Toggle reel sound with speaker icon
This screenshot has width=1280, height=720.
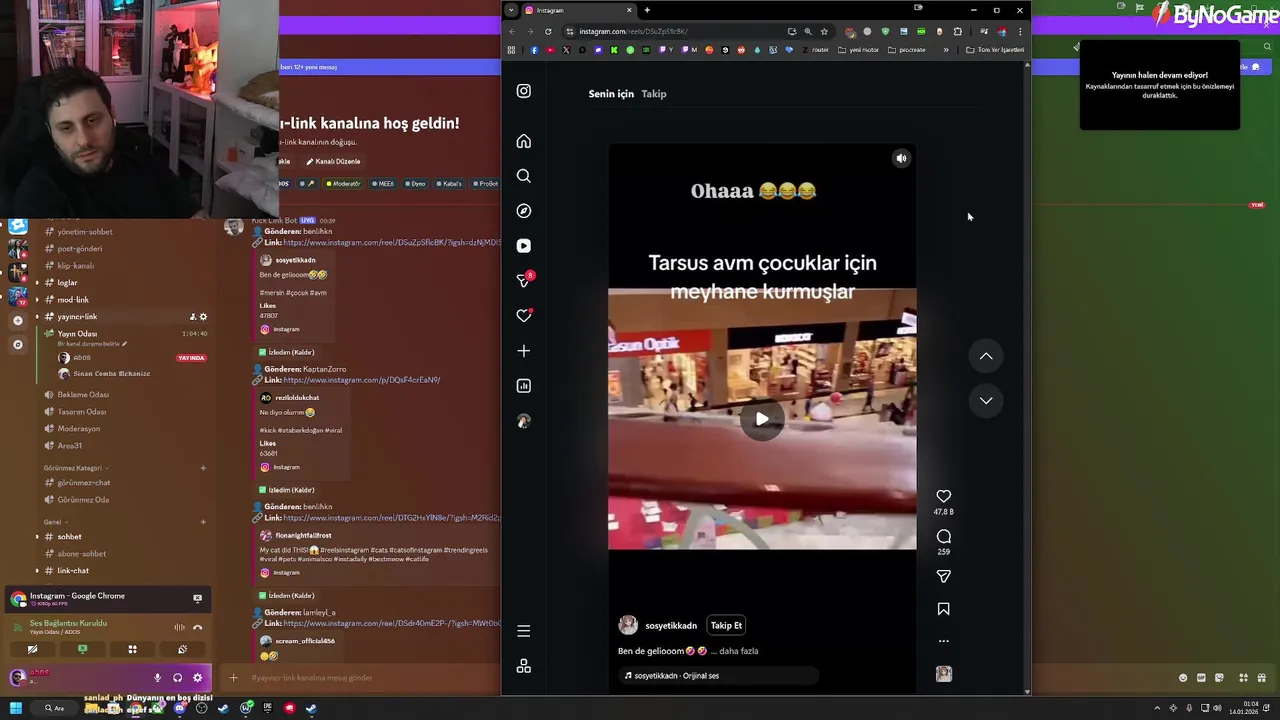pos(901,158)
